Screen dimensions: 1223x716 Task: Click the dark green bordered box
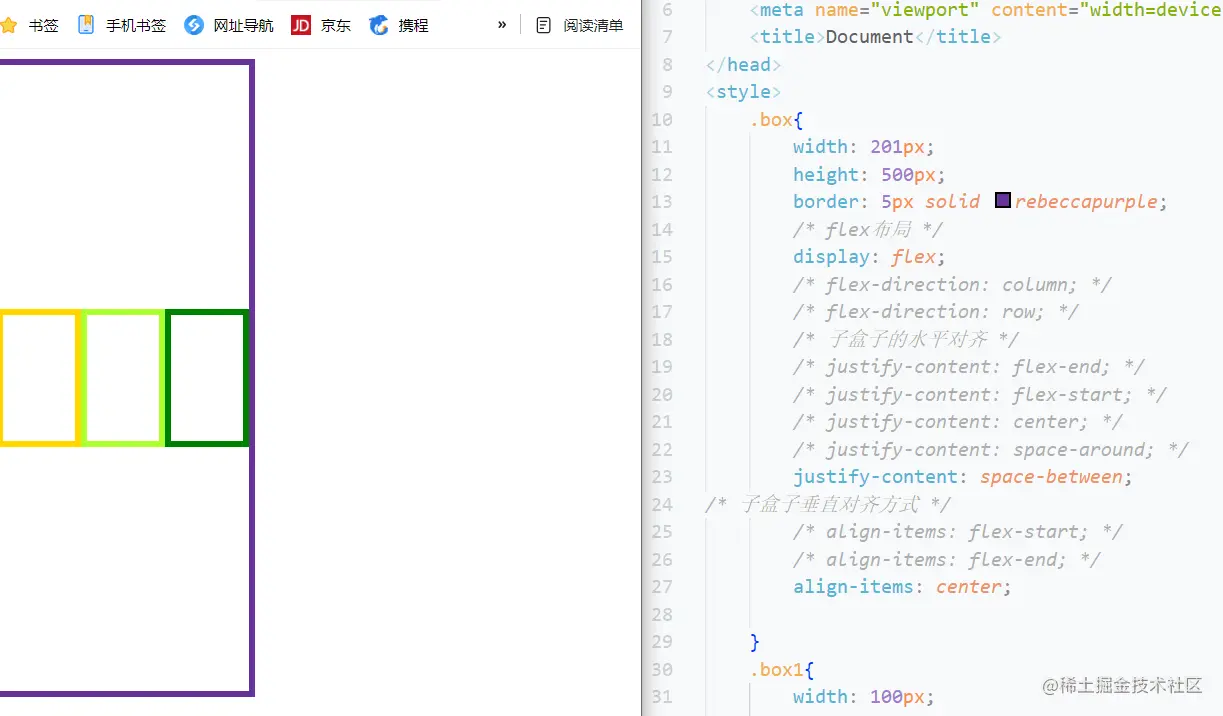click(206, 378)
